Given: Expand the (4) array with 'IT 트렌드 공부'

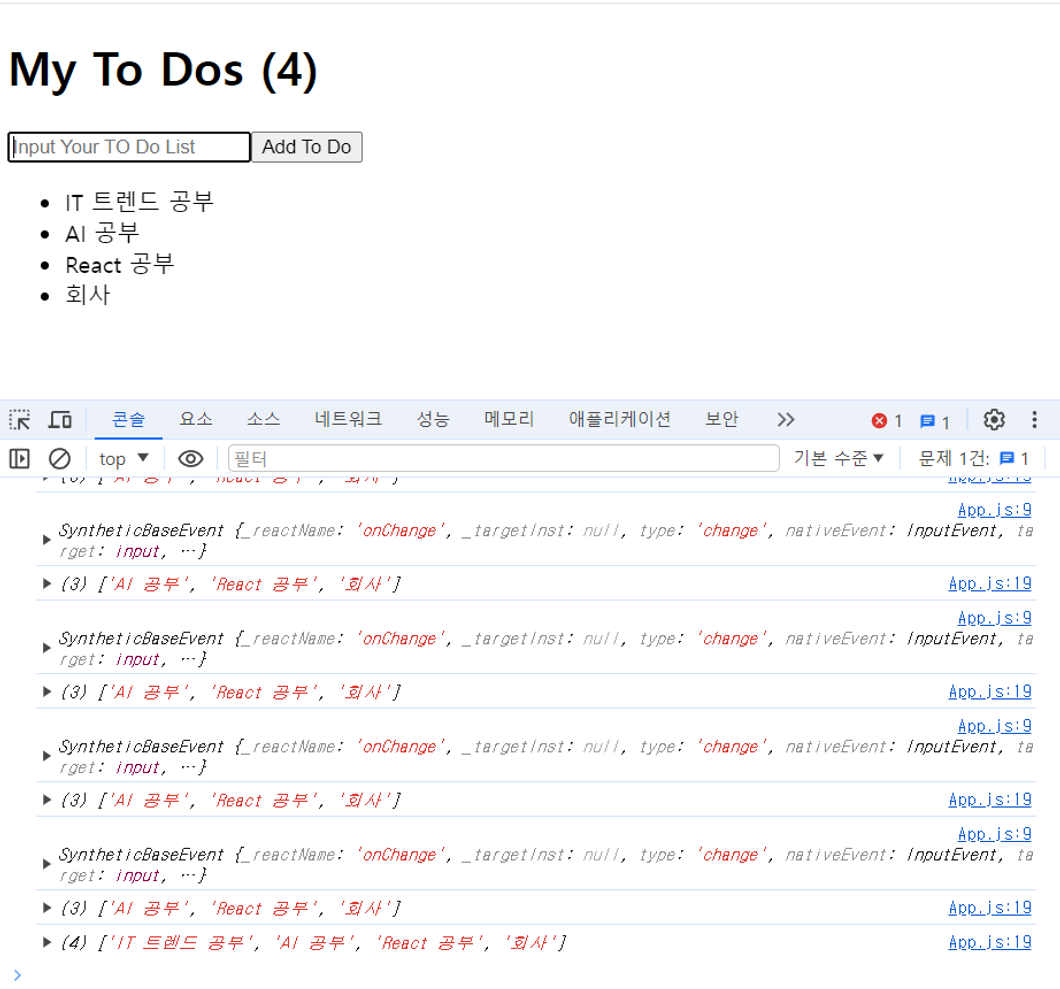Looking at the screenshot, I should [x=46, y=942].
